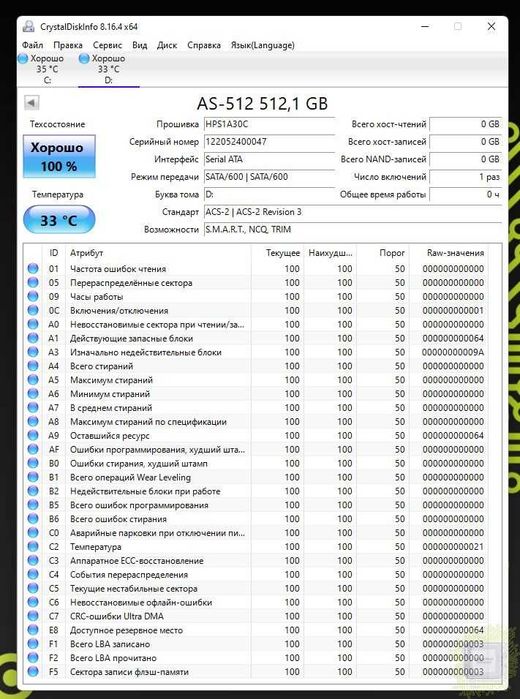Click the status orb for drive C:
The image size is (520, 699).
pyautogui.click(x=23, y=58)
